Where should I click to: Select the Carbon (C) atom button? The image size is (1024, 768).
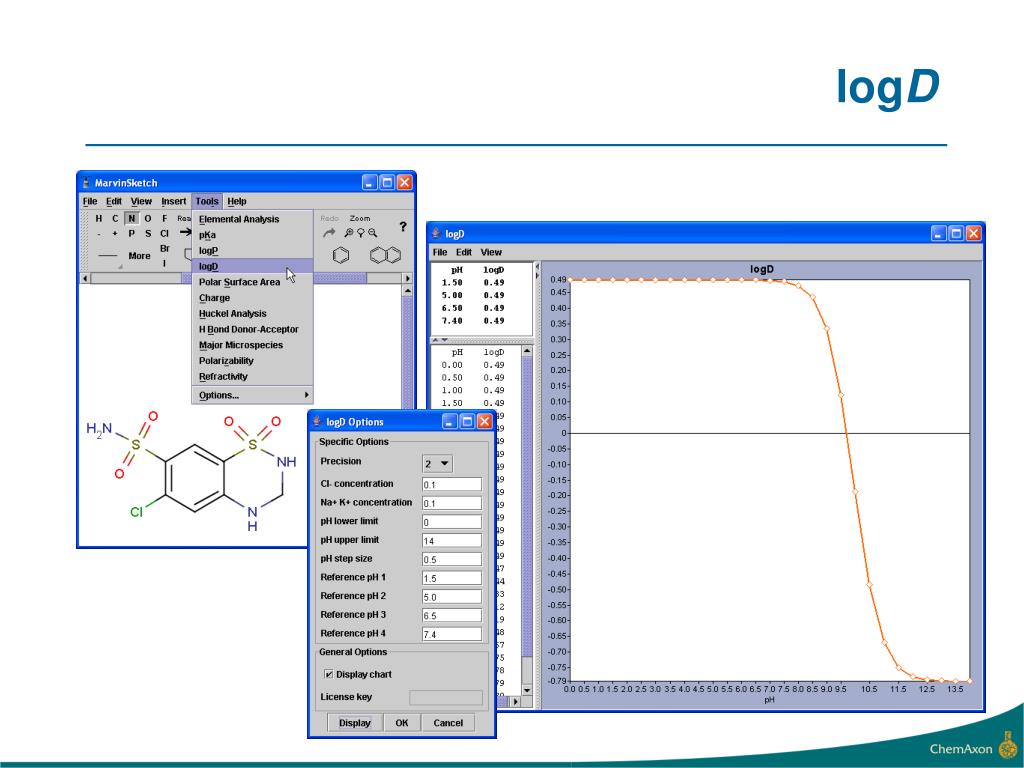115,219
